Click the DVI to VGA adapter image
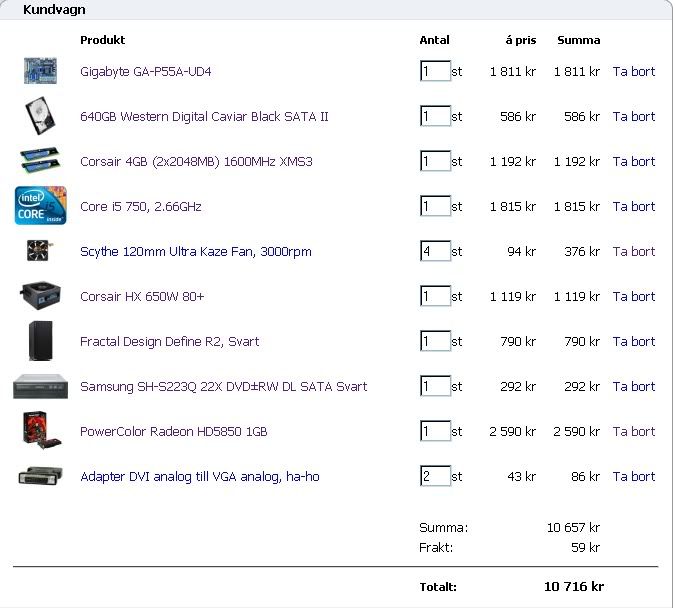The height and width of the screenshot is (608, 675). (41, 476)
